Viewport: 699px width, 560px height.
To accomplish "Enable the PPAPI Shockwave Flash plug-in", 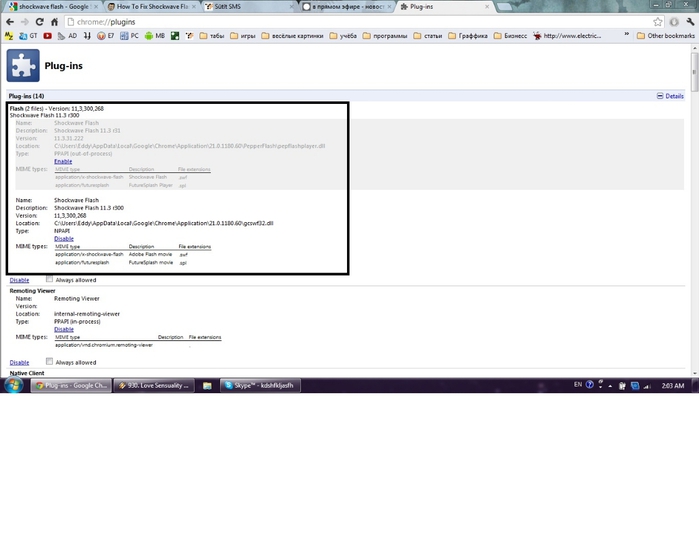I will click(x=63, y=161).
